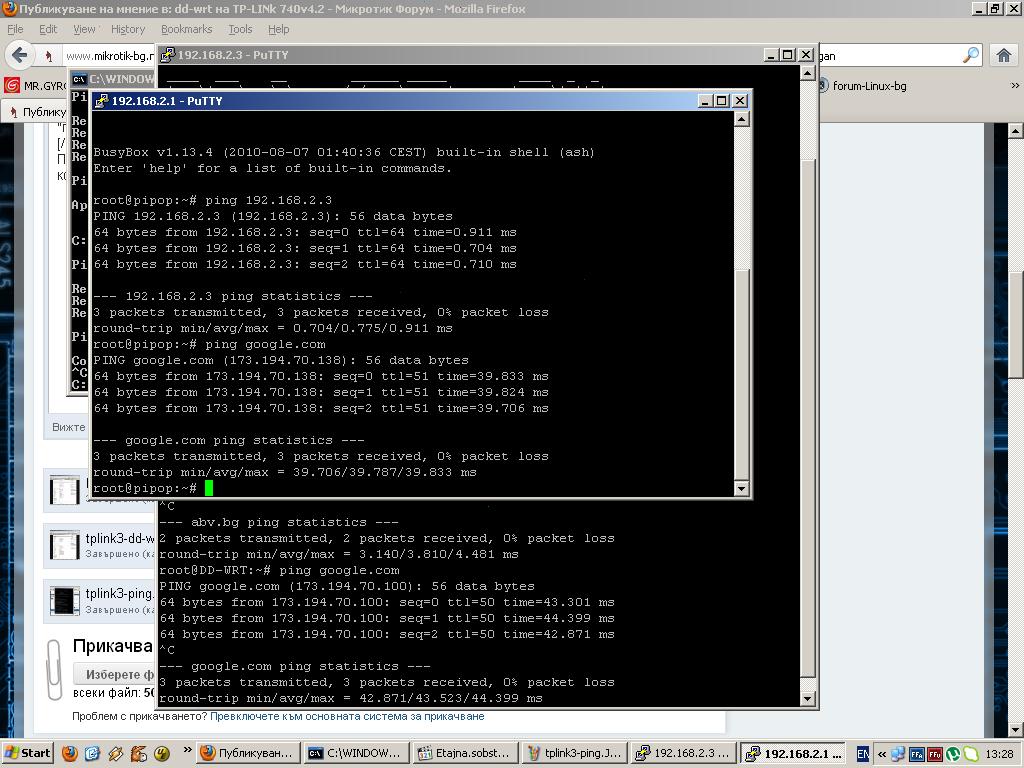The width and height of the screenshot is (1024, 768).
Task: Open the EN language indicator
Action: pos(862,753)
